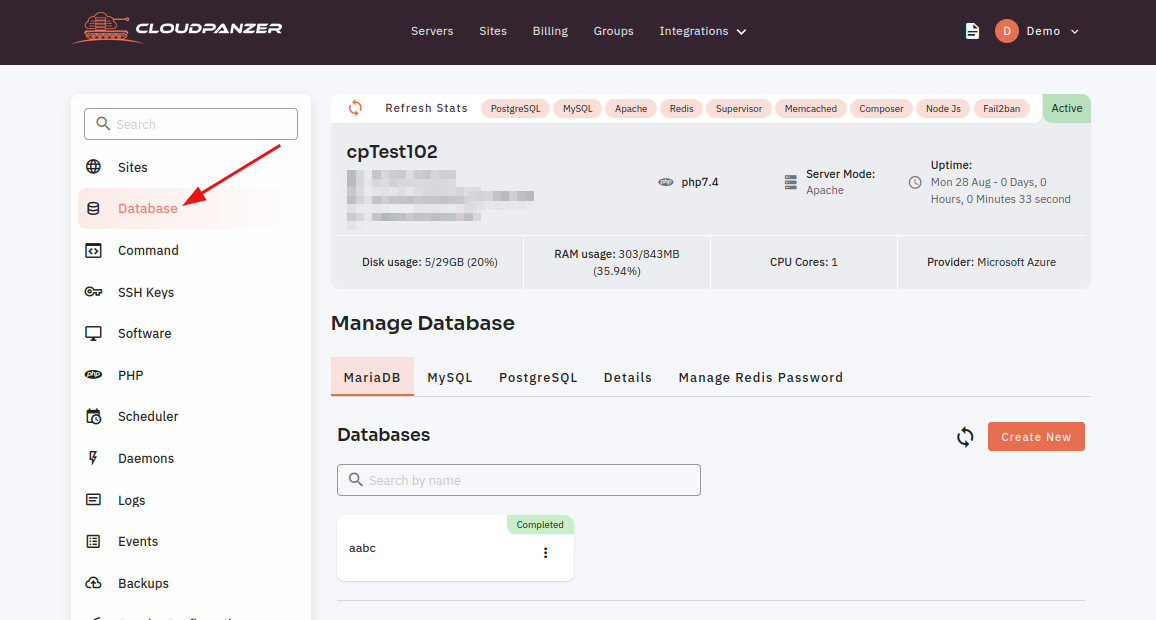
Task: Click the Active status badge
Action: [1067, 108]
